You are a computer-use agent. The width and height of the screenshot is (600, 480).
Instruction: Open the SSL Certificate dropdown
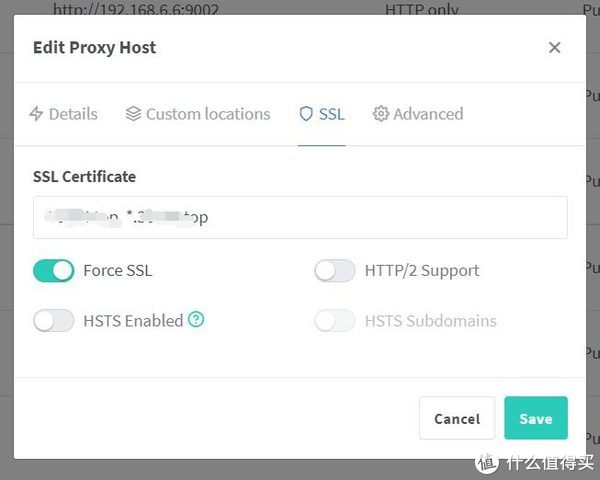tap(300, 217)
